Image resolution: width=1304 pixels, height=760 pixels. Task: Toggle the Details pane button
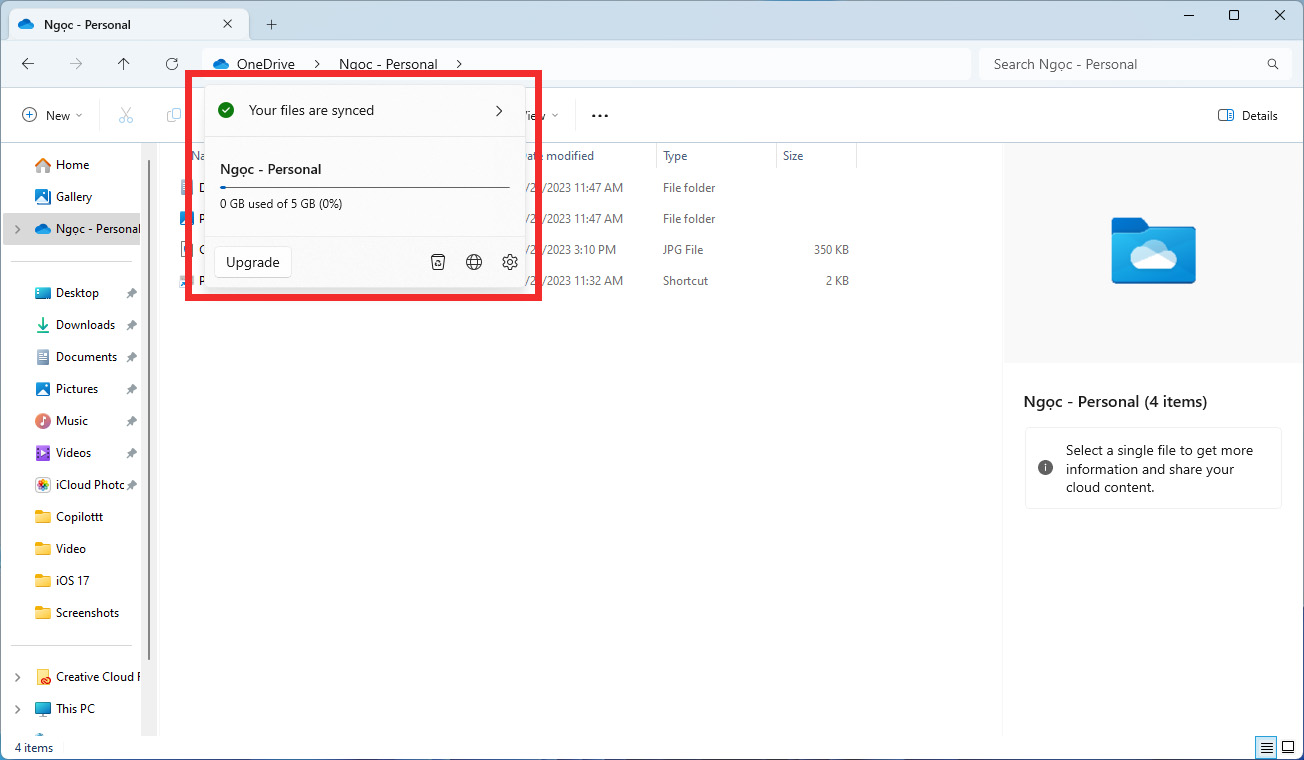(x=1248, y=115)
